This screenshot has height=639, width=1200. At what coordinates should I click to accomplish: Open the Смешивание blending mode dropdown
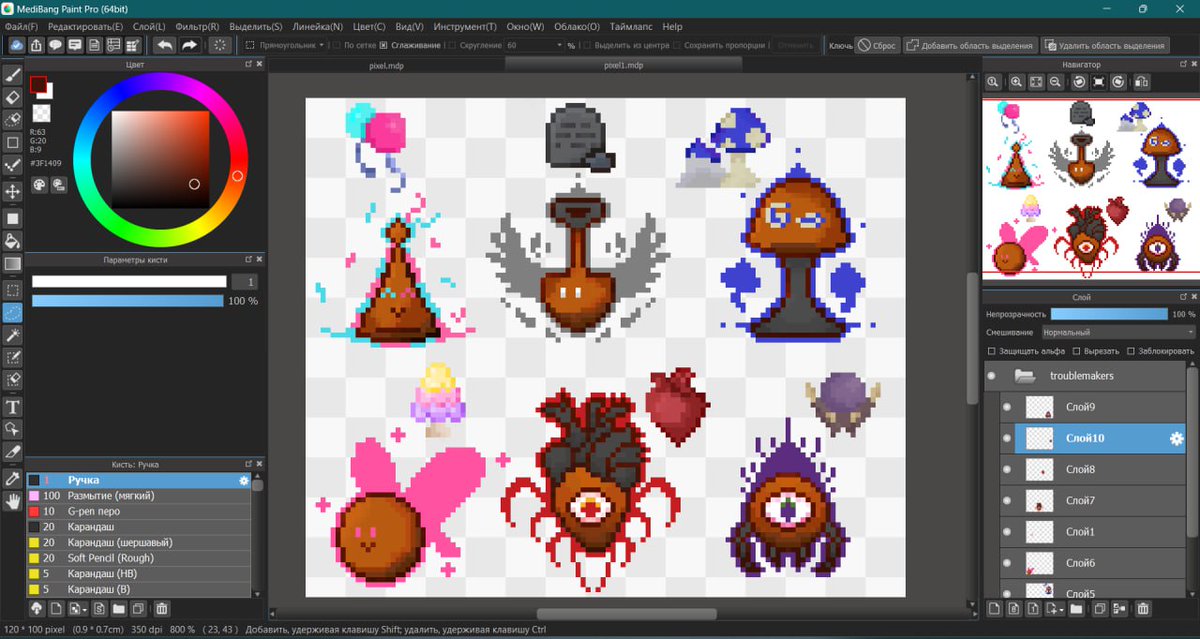(1118, 332)
